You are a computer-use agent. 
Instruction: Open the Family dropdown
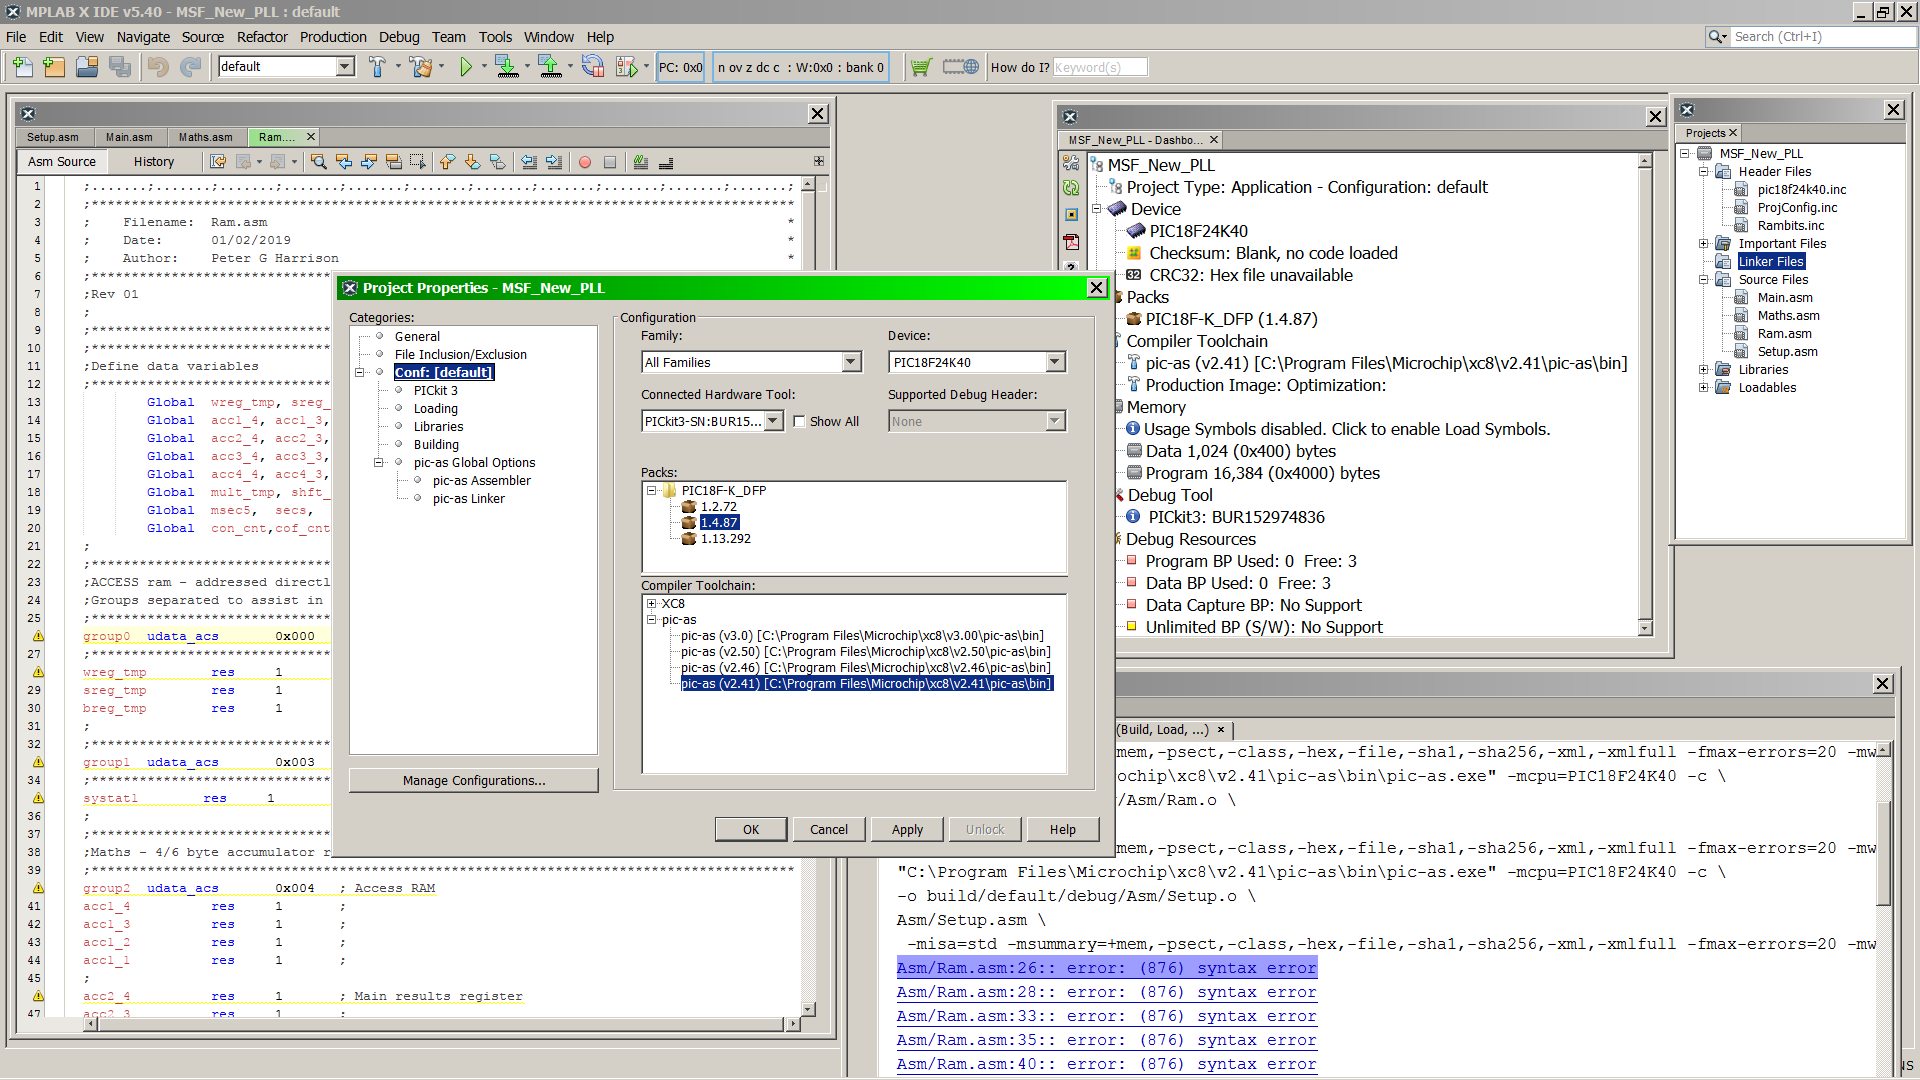(851, 362)
